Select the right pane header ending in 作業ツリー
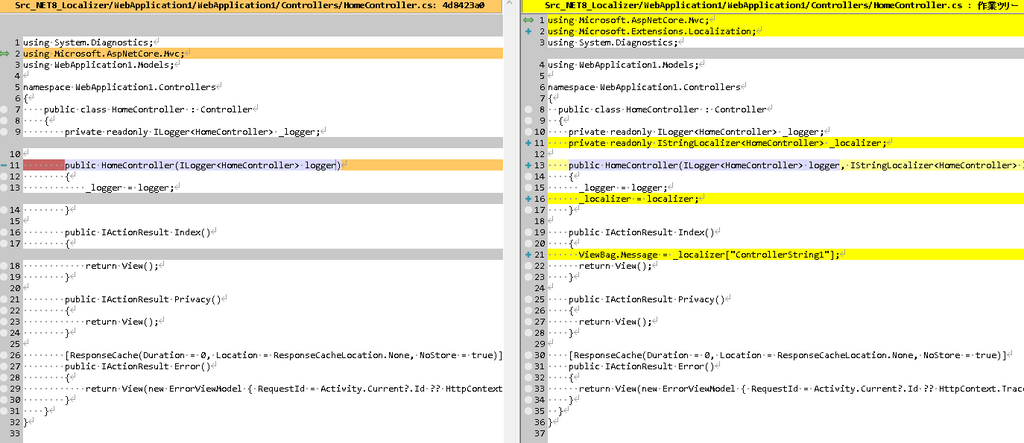The image size is (1024, 443). point(773,5)
